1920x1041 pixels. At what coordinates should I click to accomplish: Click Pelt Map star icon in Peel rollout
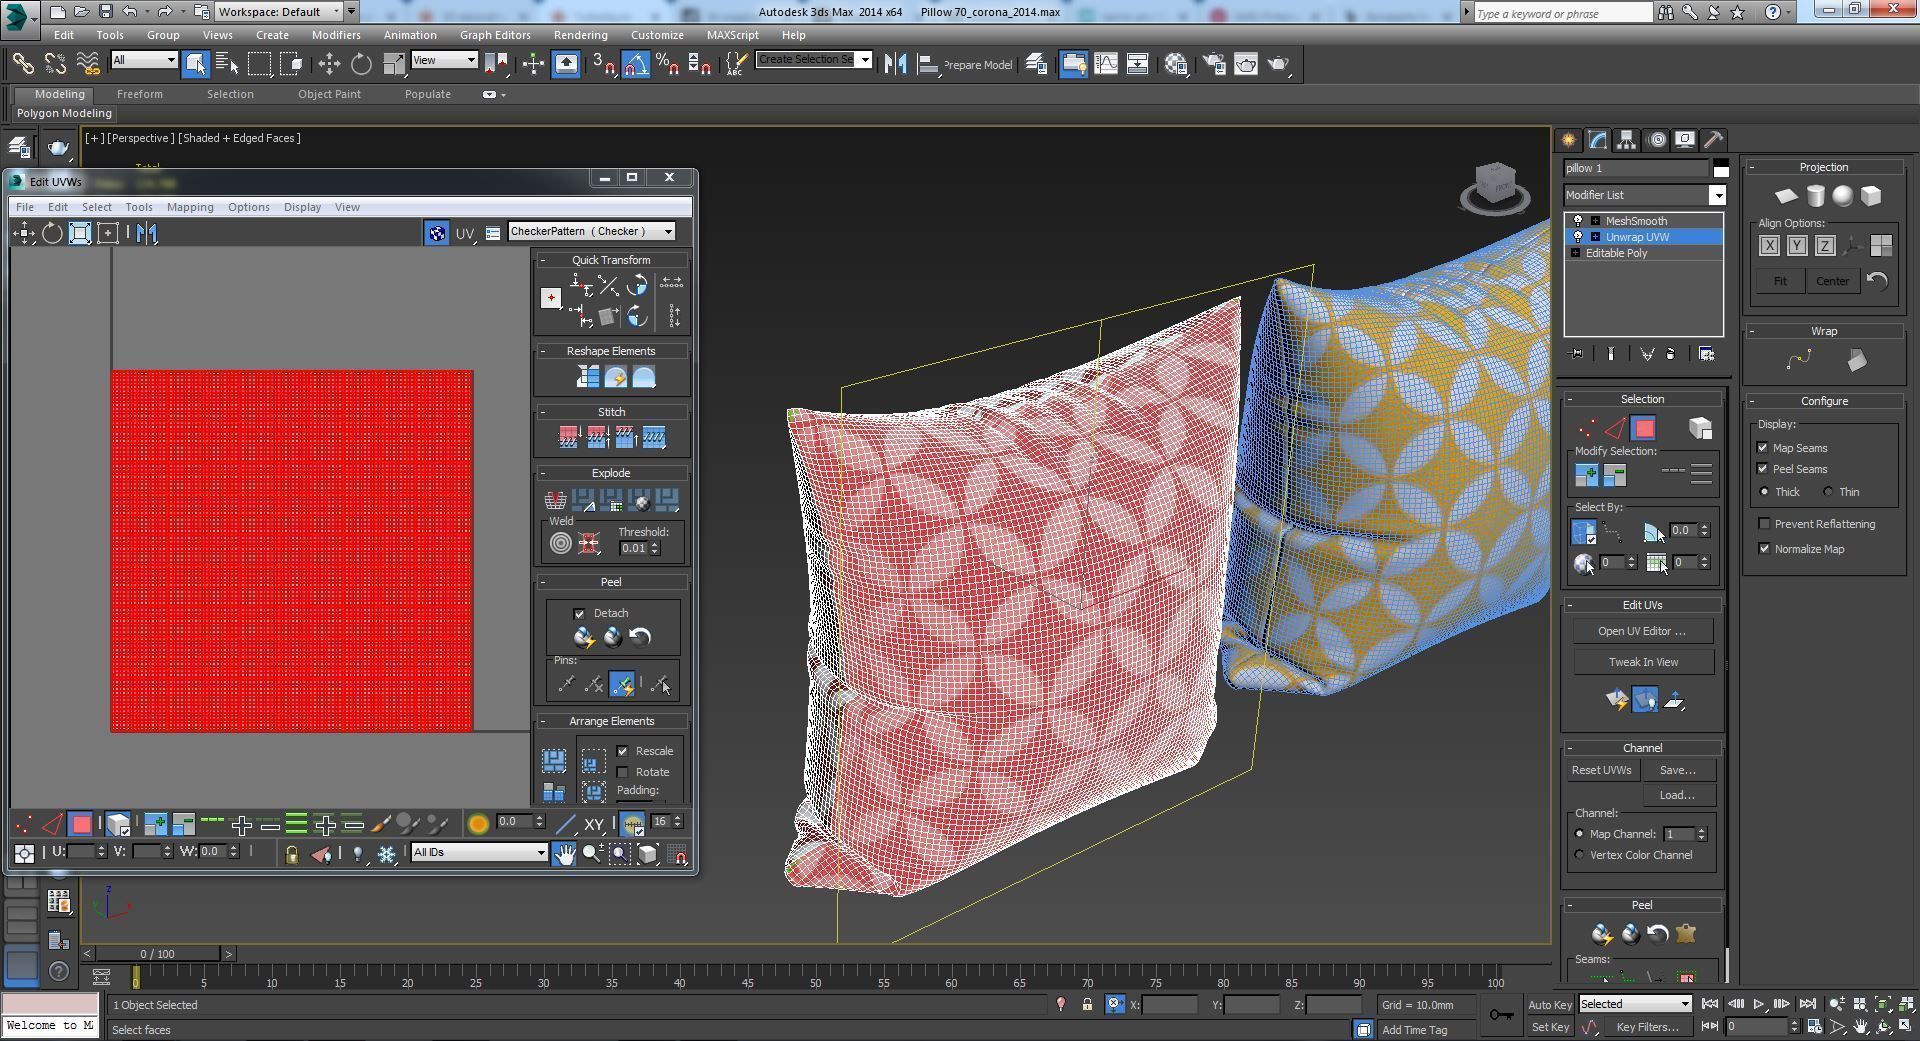[x=1686, y=934]
